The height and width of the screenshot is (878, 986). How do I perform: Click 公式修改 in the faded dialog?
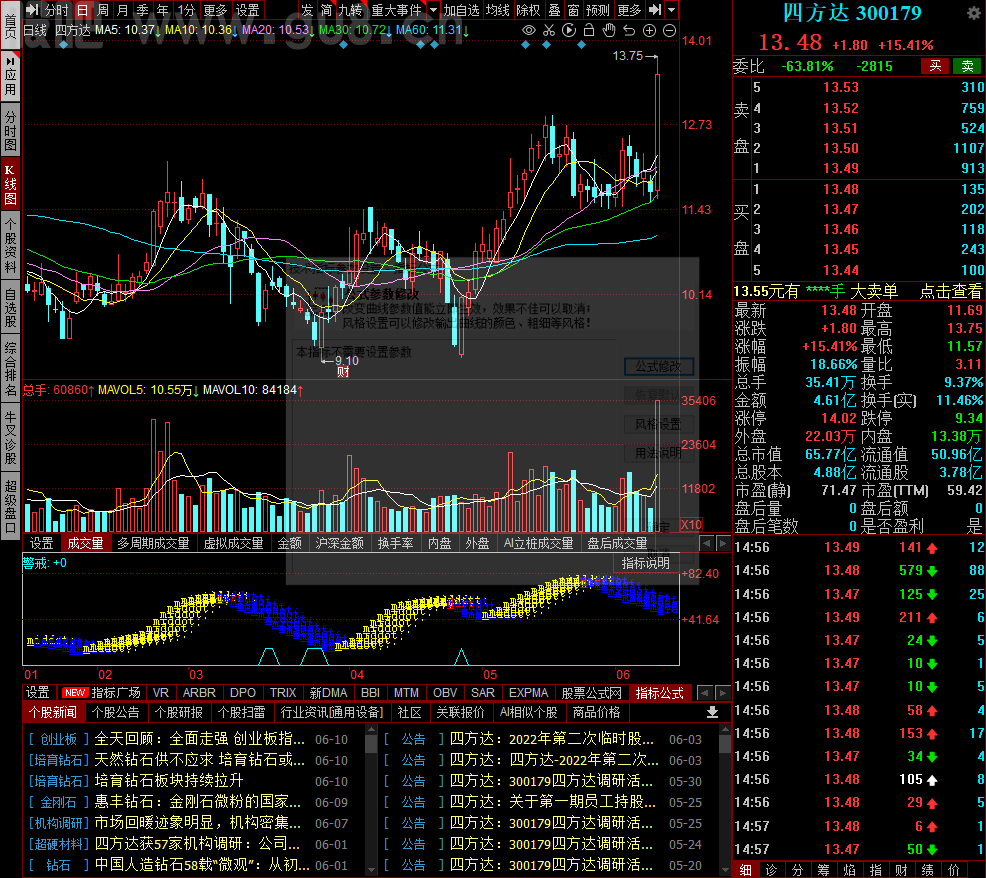click(x=658, y=366)
